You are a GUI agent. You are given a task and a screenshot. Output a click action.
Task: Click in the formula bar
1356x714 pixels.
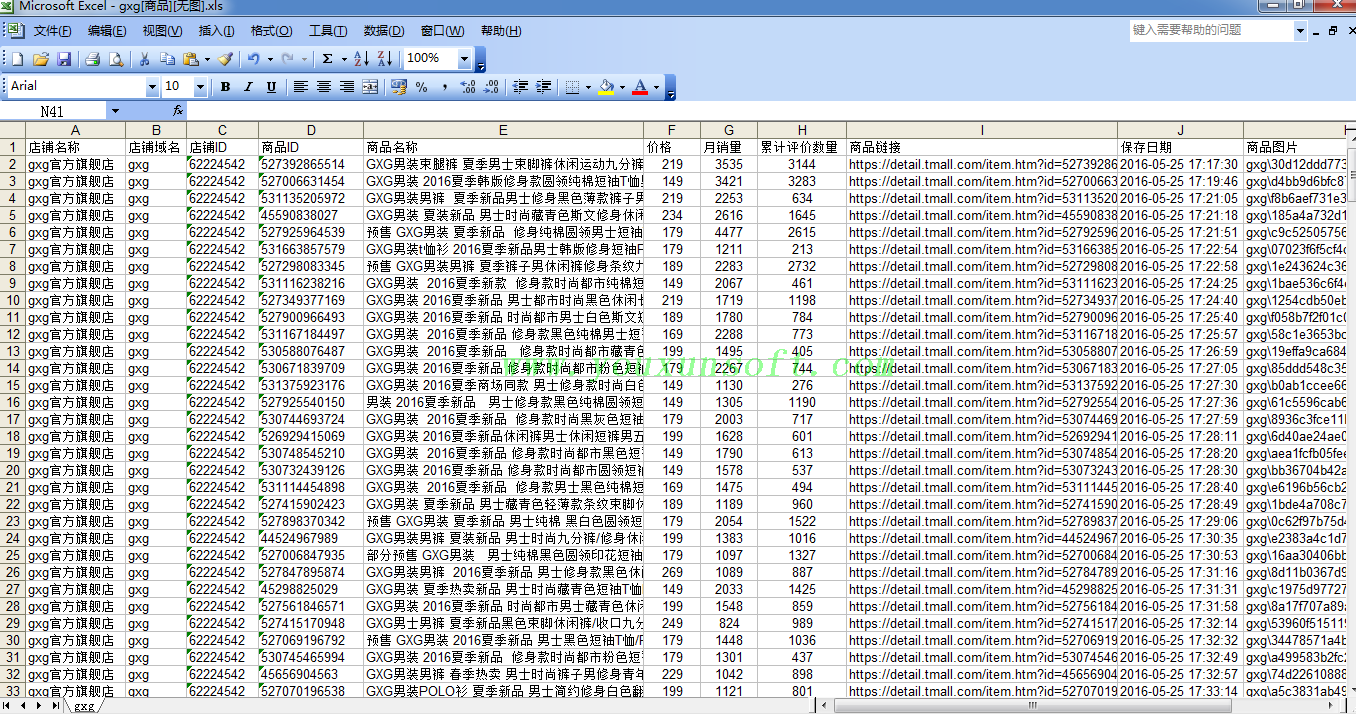point(770,111)
